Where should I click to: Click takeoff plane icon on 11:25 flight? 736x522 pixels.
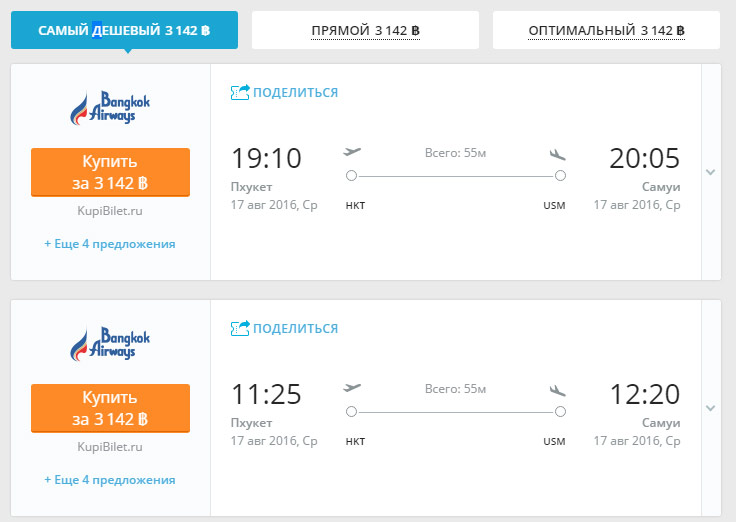coord(352,388)
